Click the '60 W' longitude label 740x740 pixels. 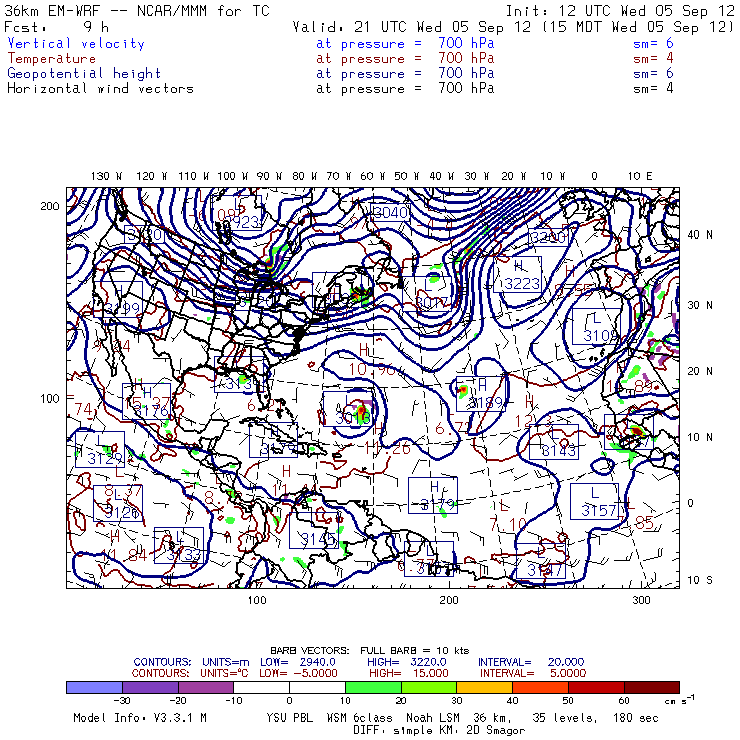[x=372, y=176]
